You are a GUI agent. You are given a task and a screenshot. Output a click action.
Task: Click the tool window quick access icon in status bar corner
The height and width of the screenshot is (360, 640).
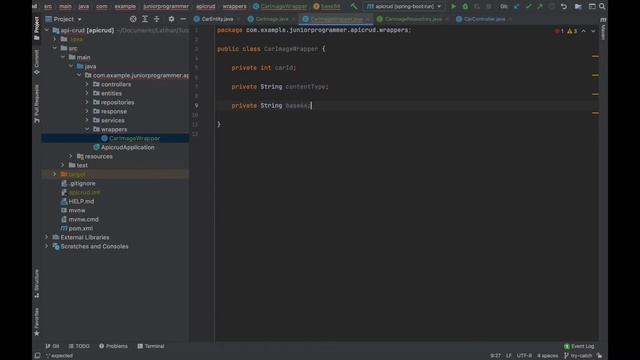pyautogui.click(x=37, y=356)
